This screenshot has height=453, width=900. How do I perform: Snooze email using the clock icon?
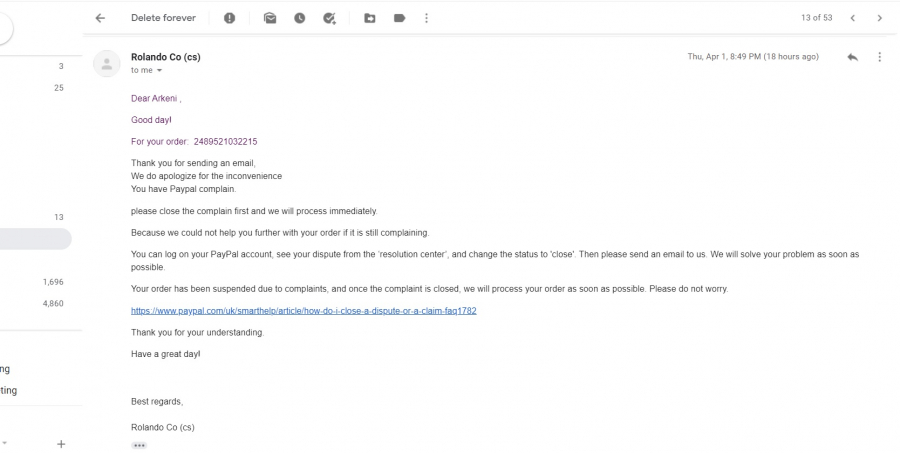click(x=300, y=18)
